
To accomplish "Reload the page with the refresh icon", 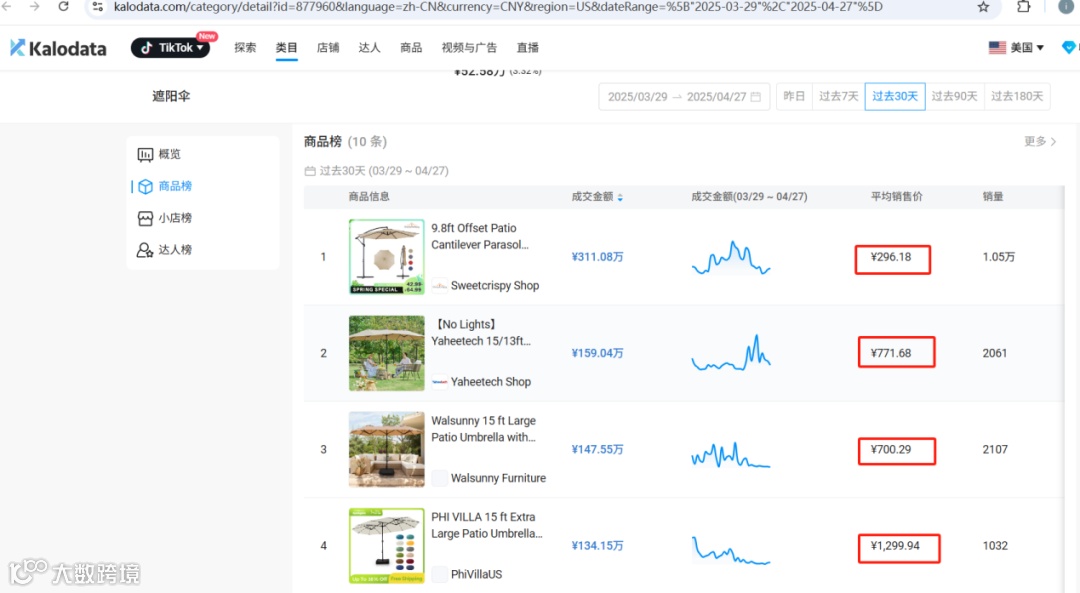I will [x=63, y=7].
